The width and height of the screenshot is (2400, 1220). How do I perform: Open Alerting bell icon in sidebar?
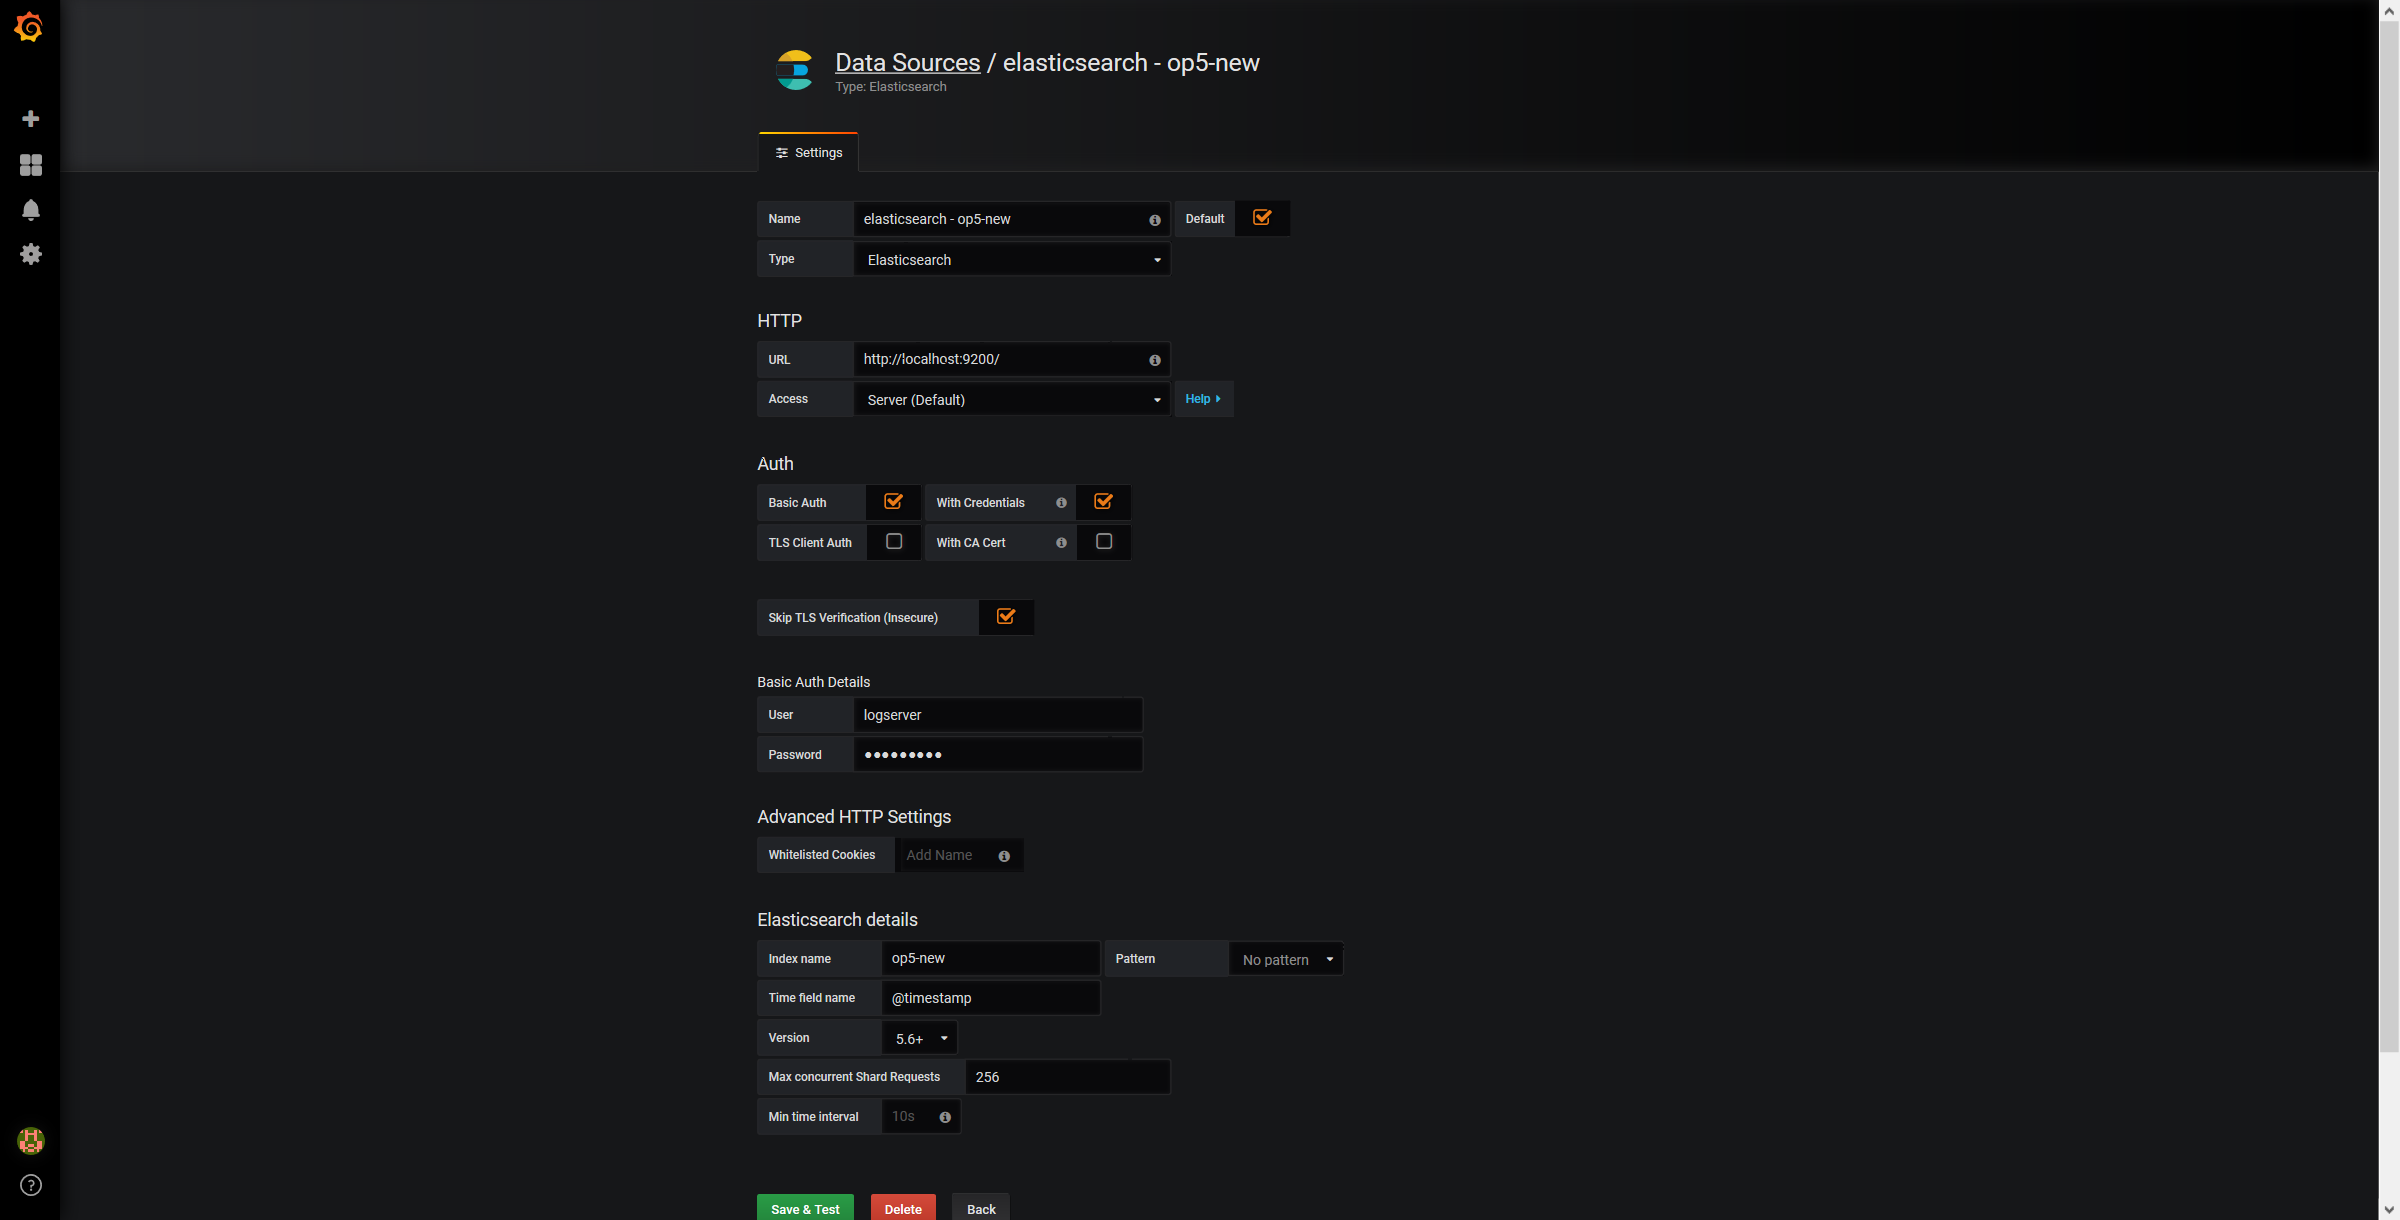point(31,210)
